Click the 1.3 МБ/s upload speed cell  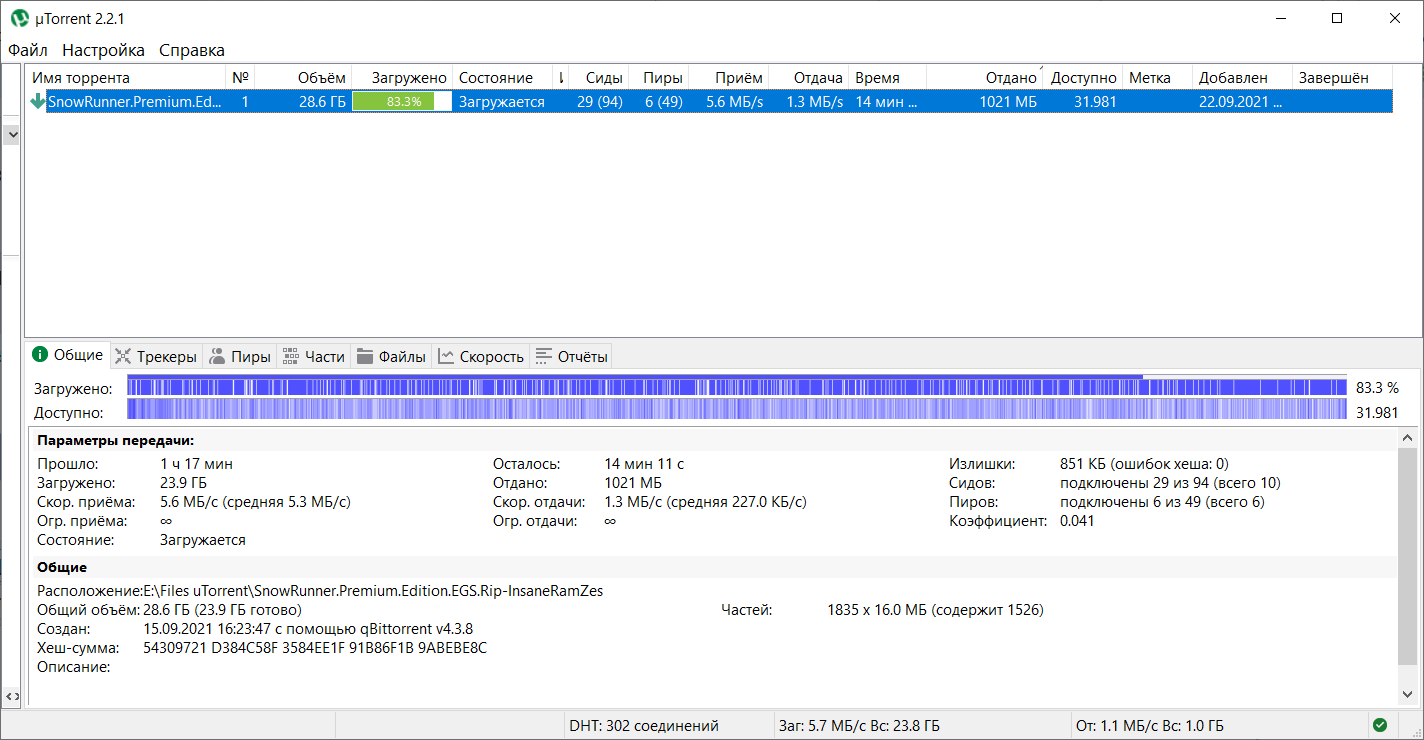pos(815,101)
